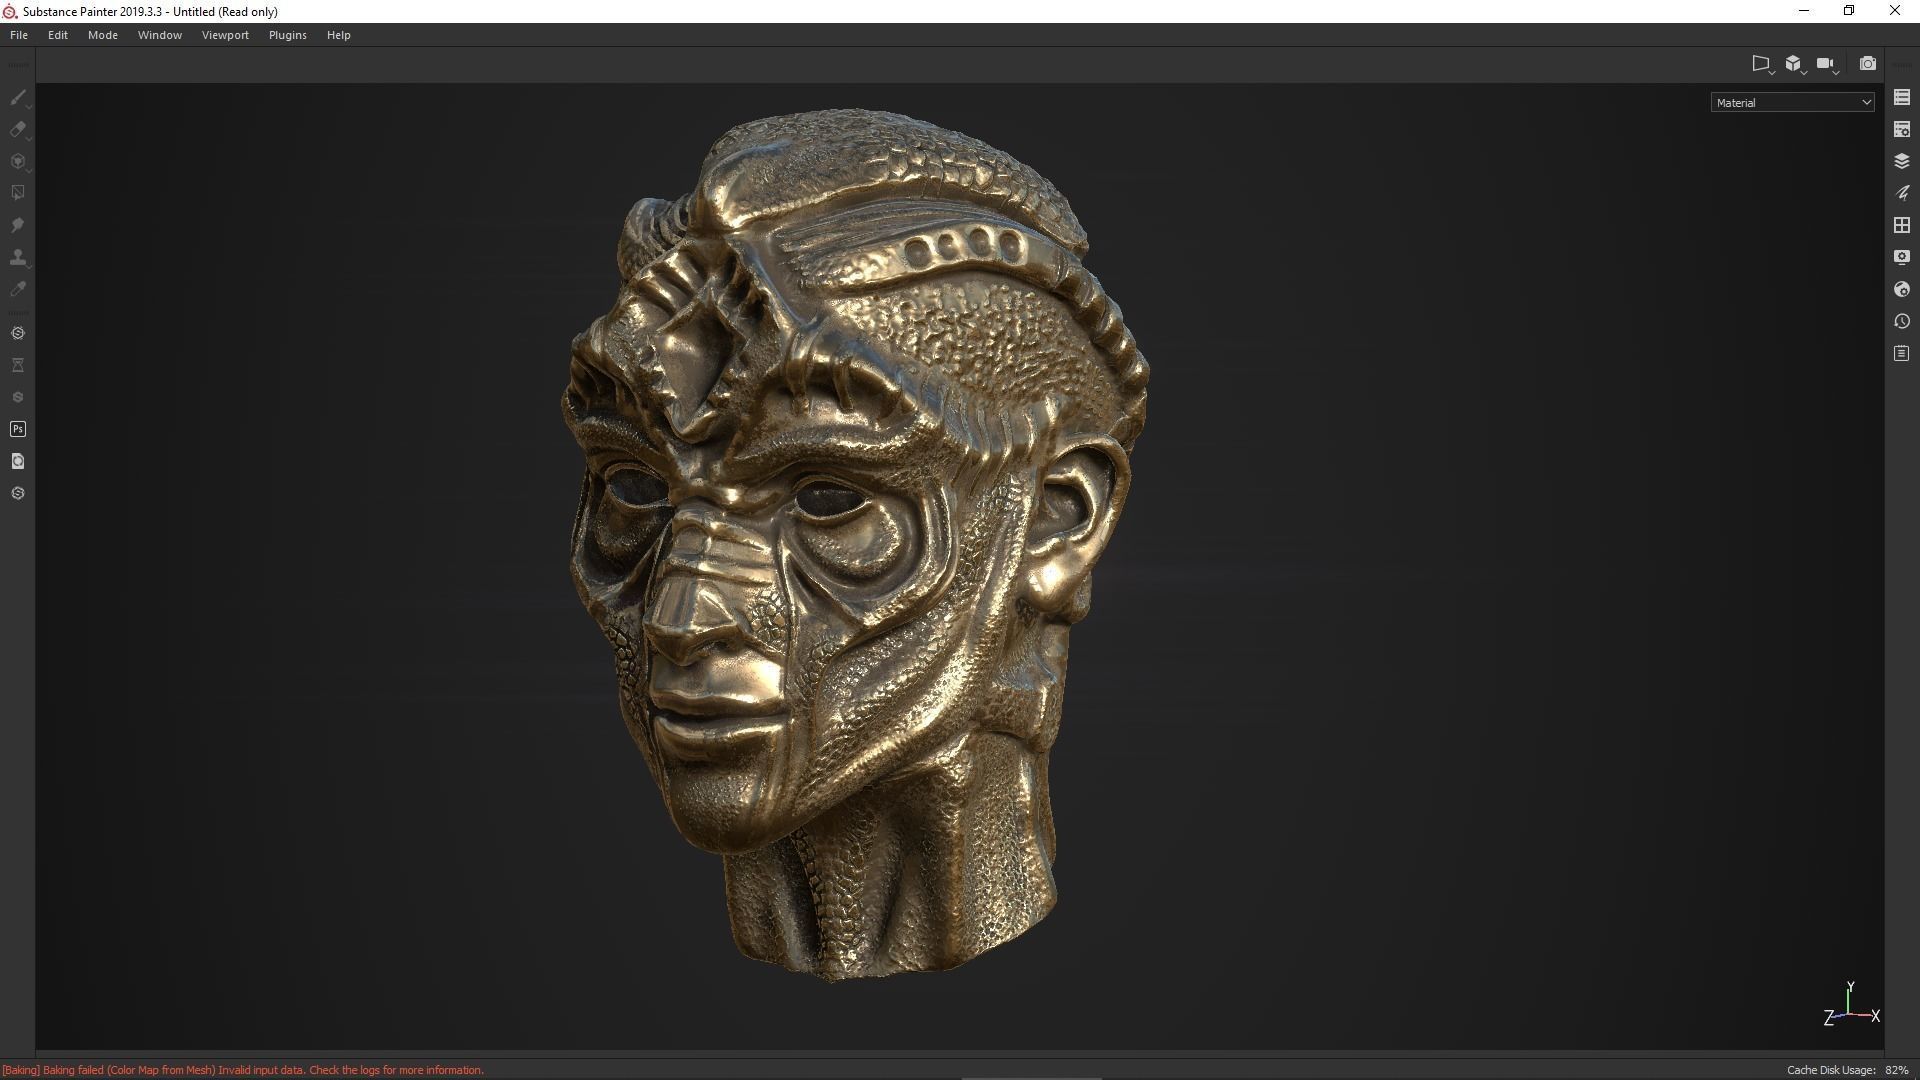Click the XYZ axis gizmo in viewport
Image resolution: width=1920 pixels, height=1080 pixels.
(1851, 1004)
